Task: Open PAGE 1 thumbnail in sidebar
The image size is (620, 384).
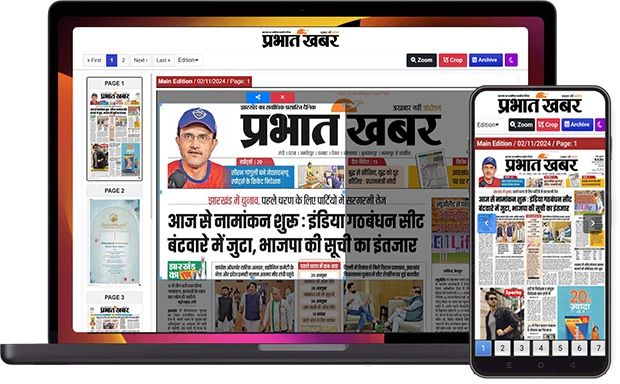Action: [114, 129]
